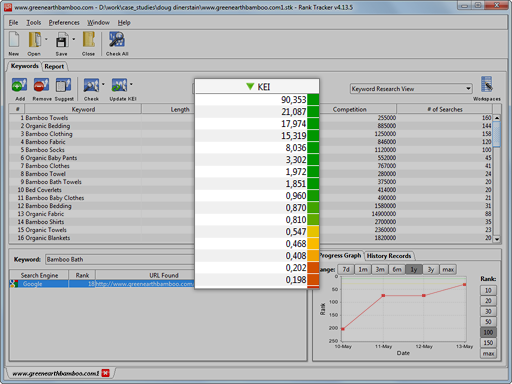Click the keyword table scrollbar up arrow
The image size is (512, 384).
(x=497, y=118)
